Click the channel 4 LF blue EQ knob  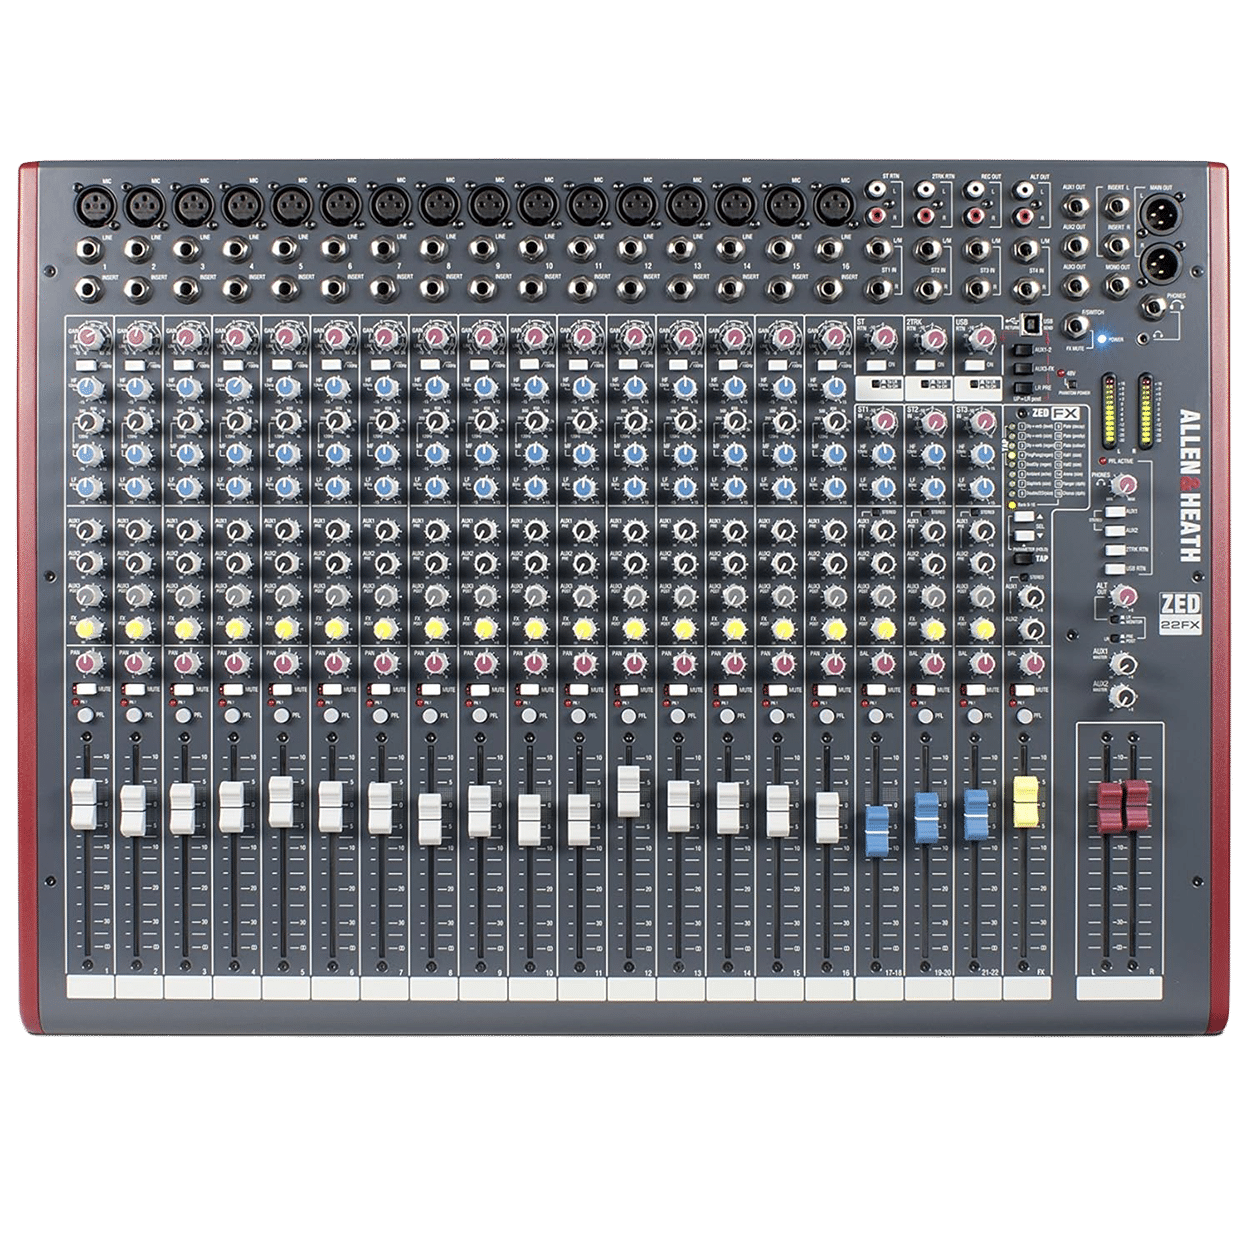237,487
